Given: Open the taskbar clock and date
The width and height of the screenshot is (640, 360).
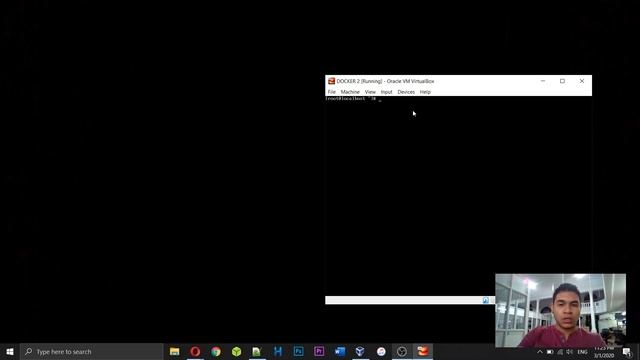Looking at the screenshot, I should [x=604, y=352].
